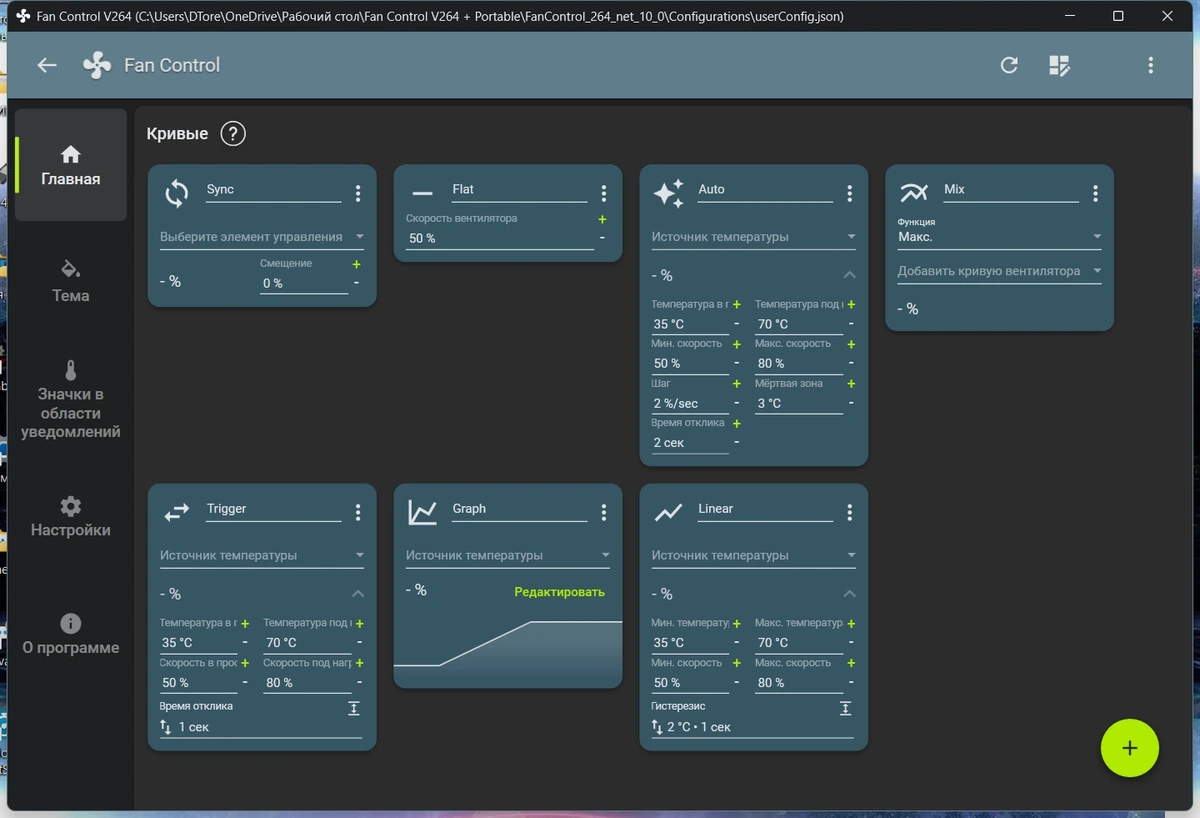Image resolution: width=1200 pixels, height=818 pixels.
Task: Open help icon next to Кривые
Action: [x=233, y=133]
